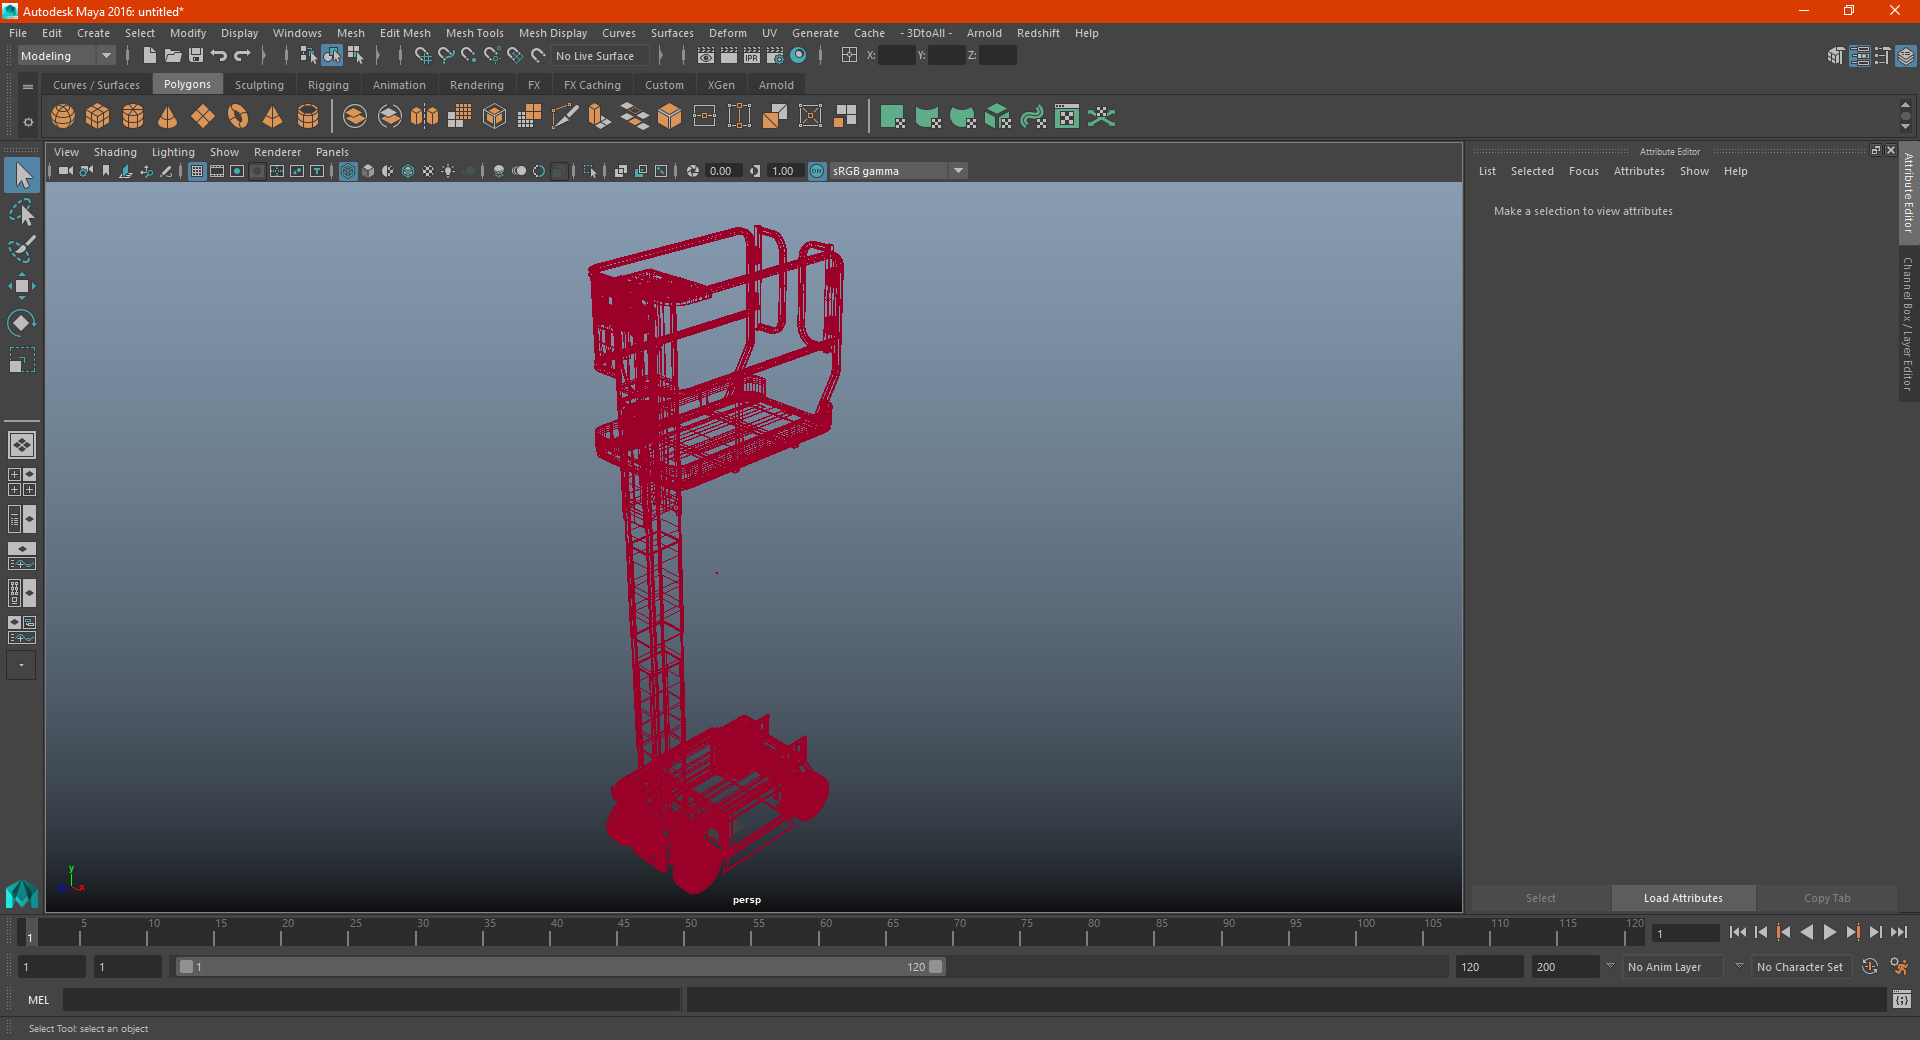Activate the Paint Selection tool
This screenshot has width=1920, height=1040.
point(22,249)
